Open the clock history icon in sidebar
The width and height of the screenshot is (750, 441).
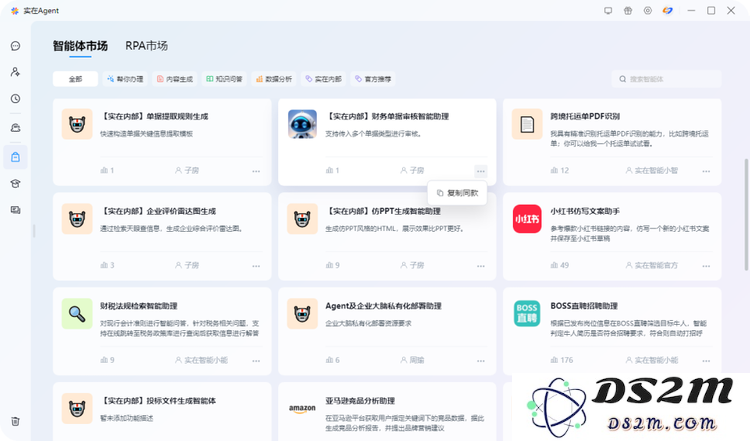click(15, 99)
